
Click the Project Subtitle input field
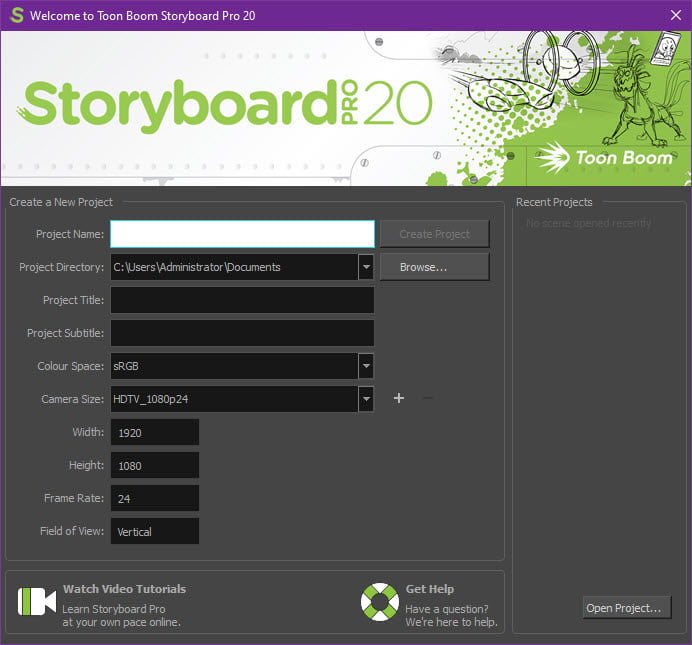(242, 333)
